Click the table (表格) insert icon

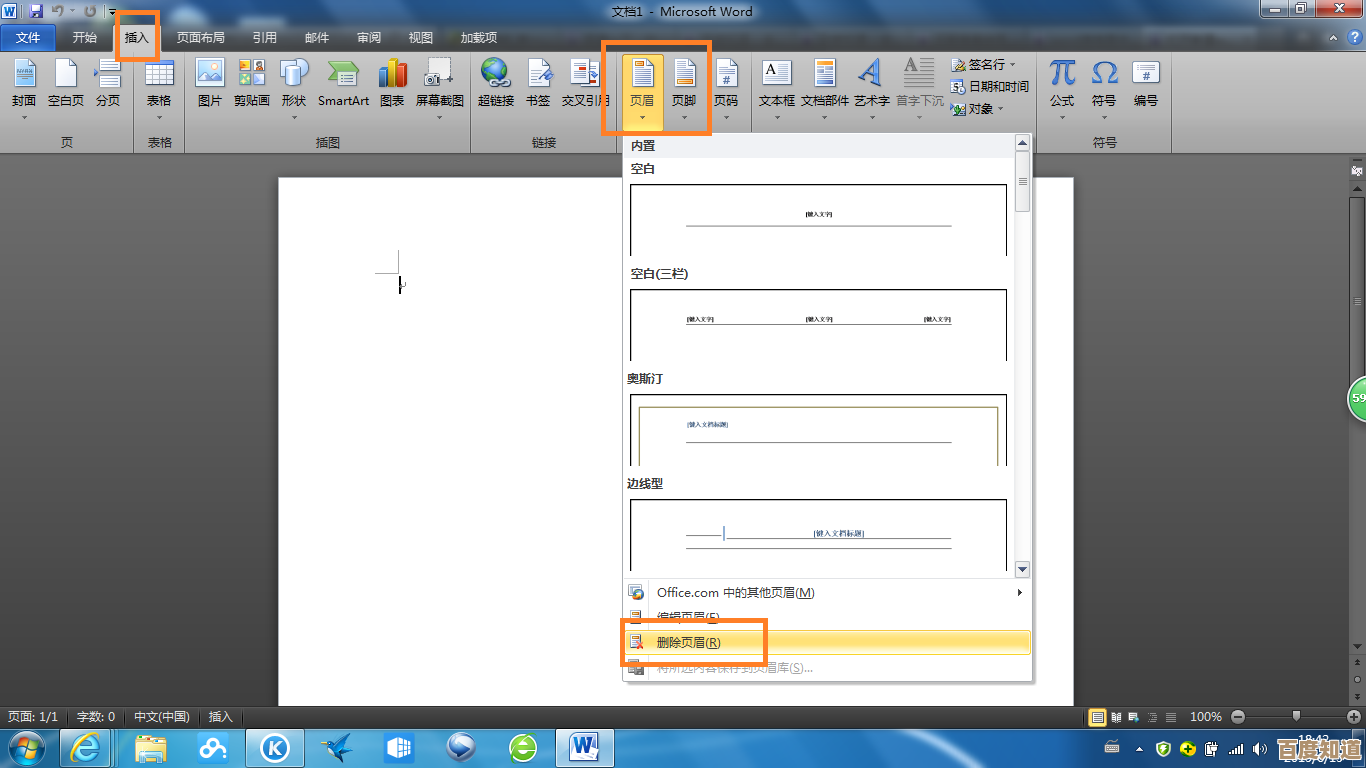[x=159, y=84]
